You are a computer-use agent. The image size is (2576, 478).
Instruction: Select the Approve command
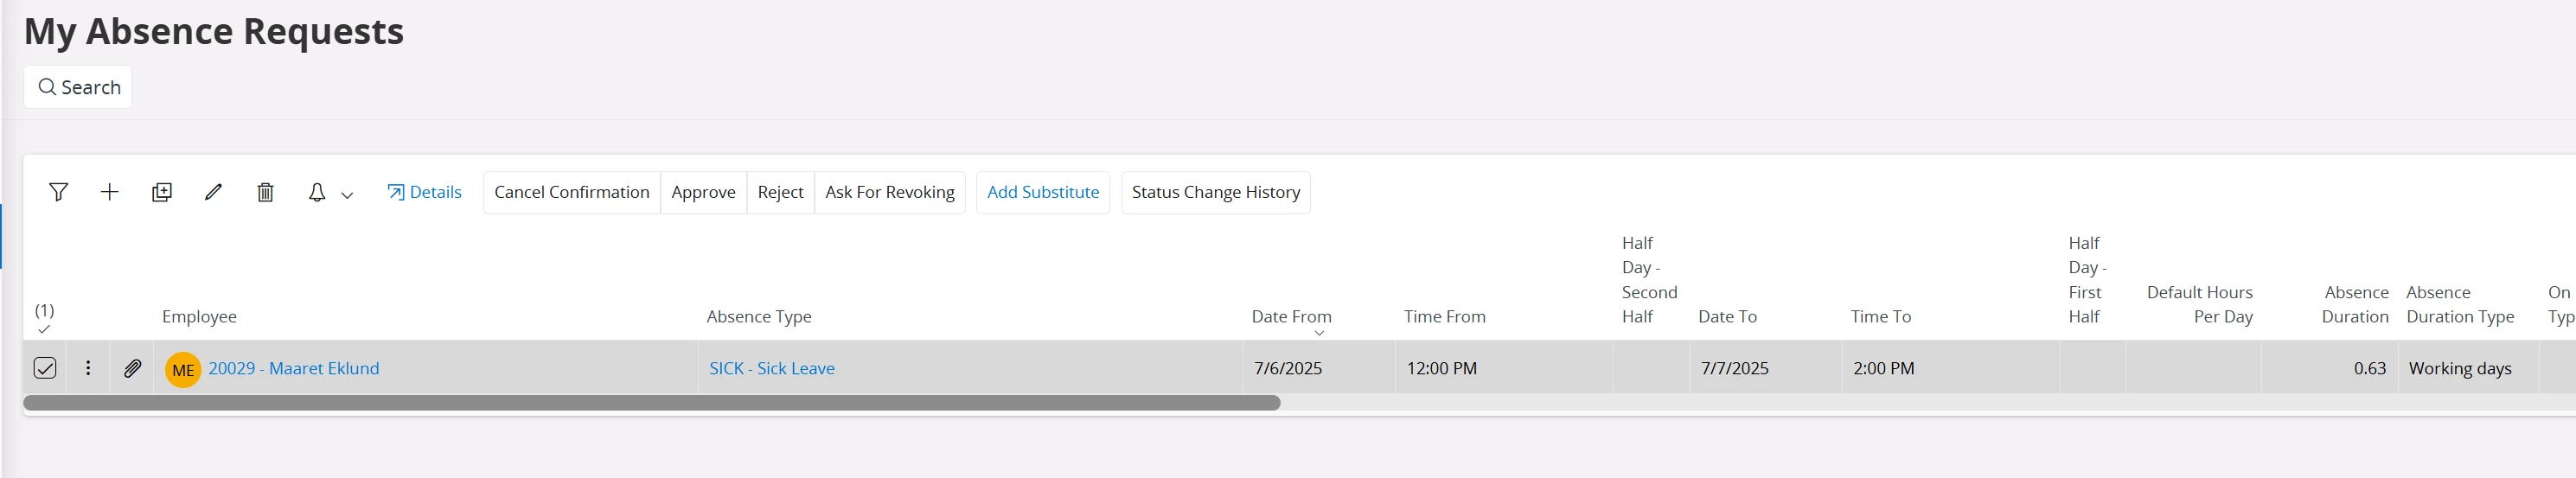point(704,192)
